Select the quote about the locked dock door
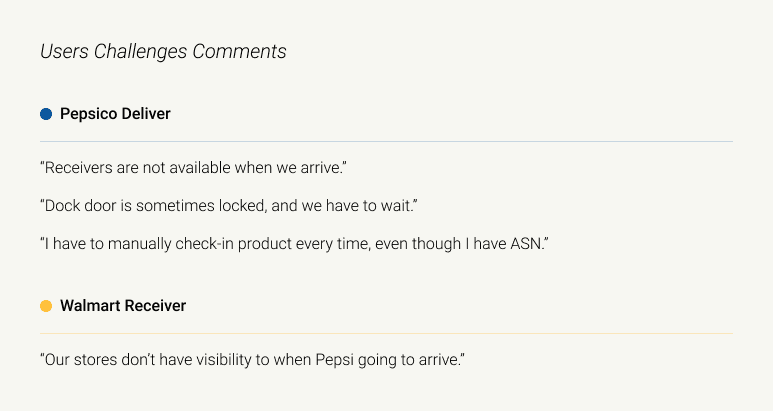773x411 pixels. pyautogui.click(x=229, y=206)
